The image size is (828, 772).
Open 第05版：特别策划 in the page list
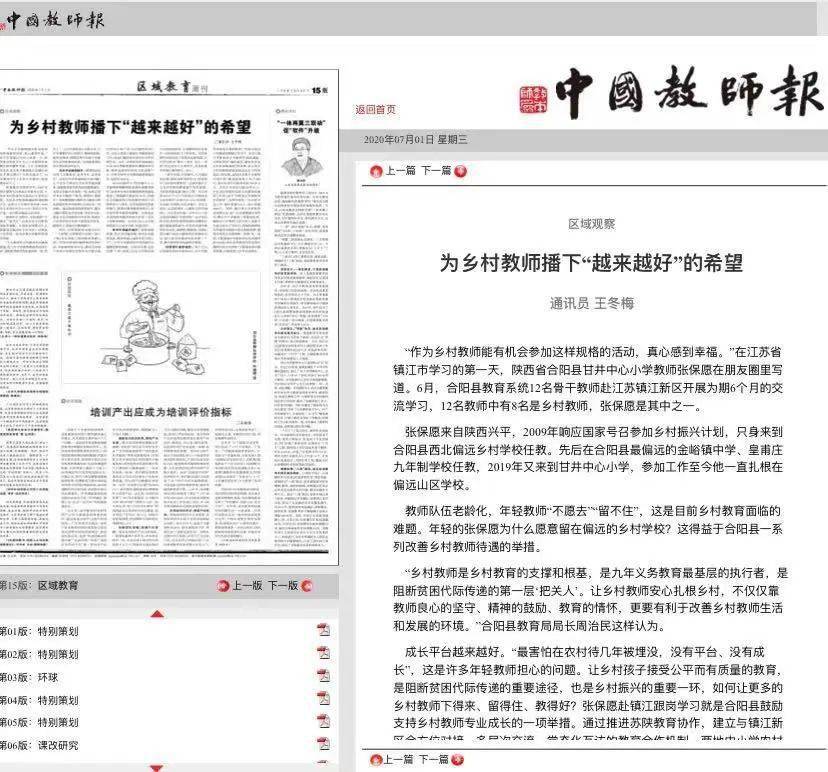pyautogui.click(x=39, y=722)
